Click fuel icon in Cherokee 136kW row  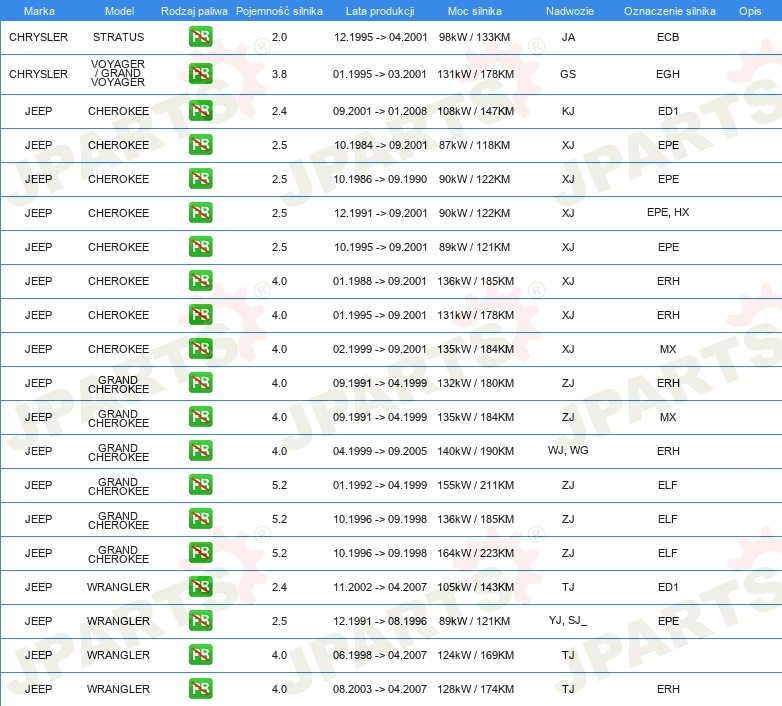click(200, 281)
